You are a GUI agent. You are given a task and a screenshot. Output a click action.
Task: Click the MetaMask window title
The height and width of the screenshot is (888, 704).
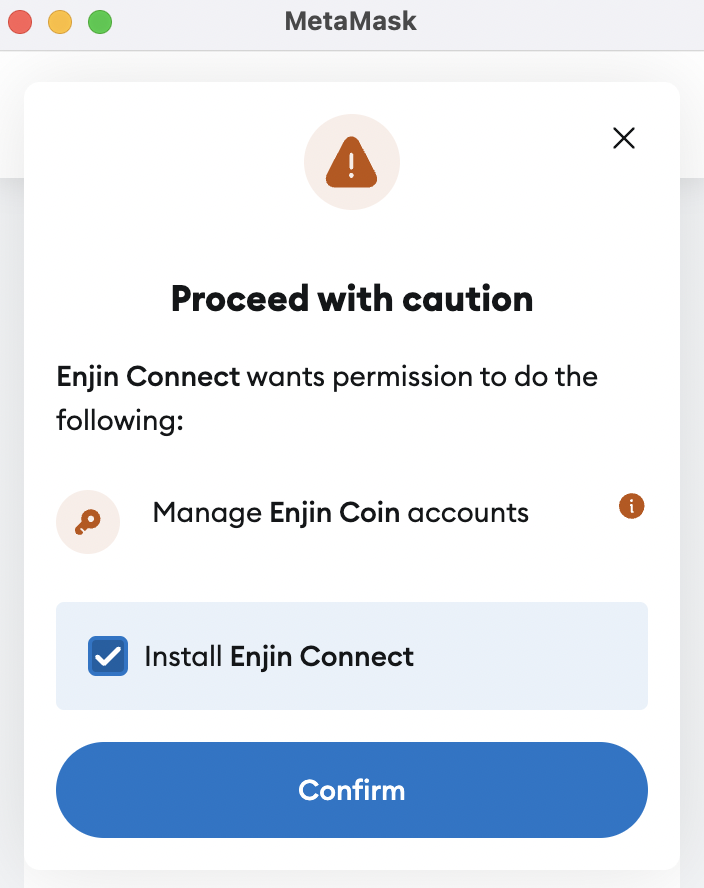[x=351, y=22]
